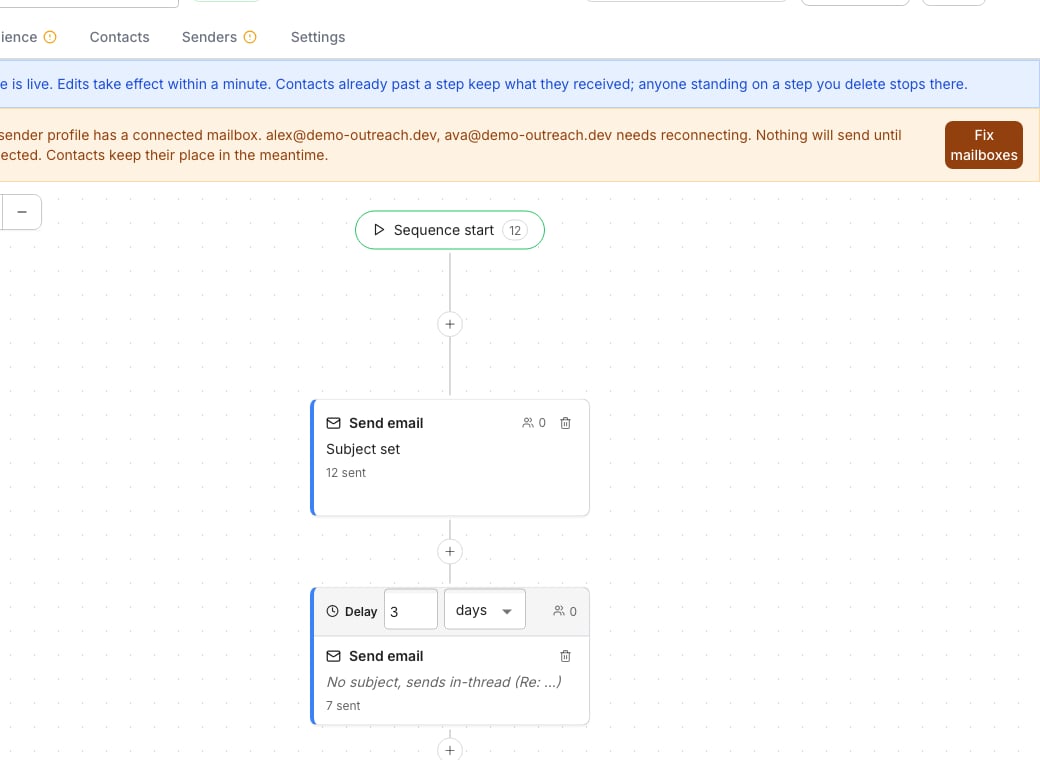The image size is (1040, 760).
Task: Delete the in-thread Send email step
Action: click(565, 656)
